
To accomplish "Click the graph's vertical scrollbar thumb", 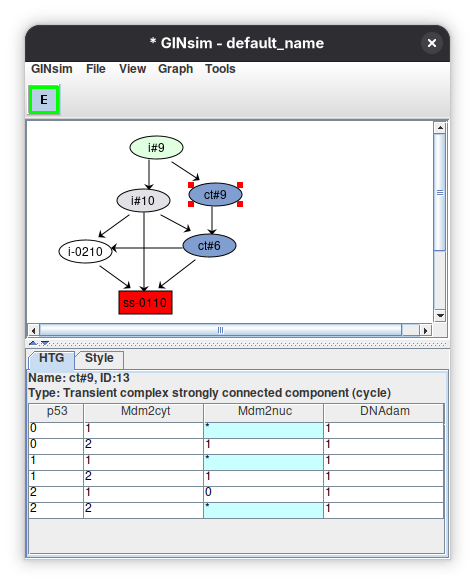I will point(440,192).
